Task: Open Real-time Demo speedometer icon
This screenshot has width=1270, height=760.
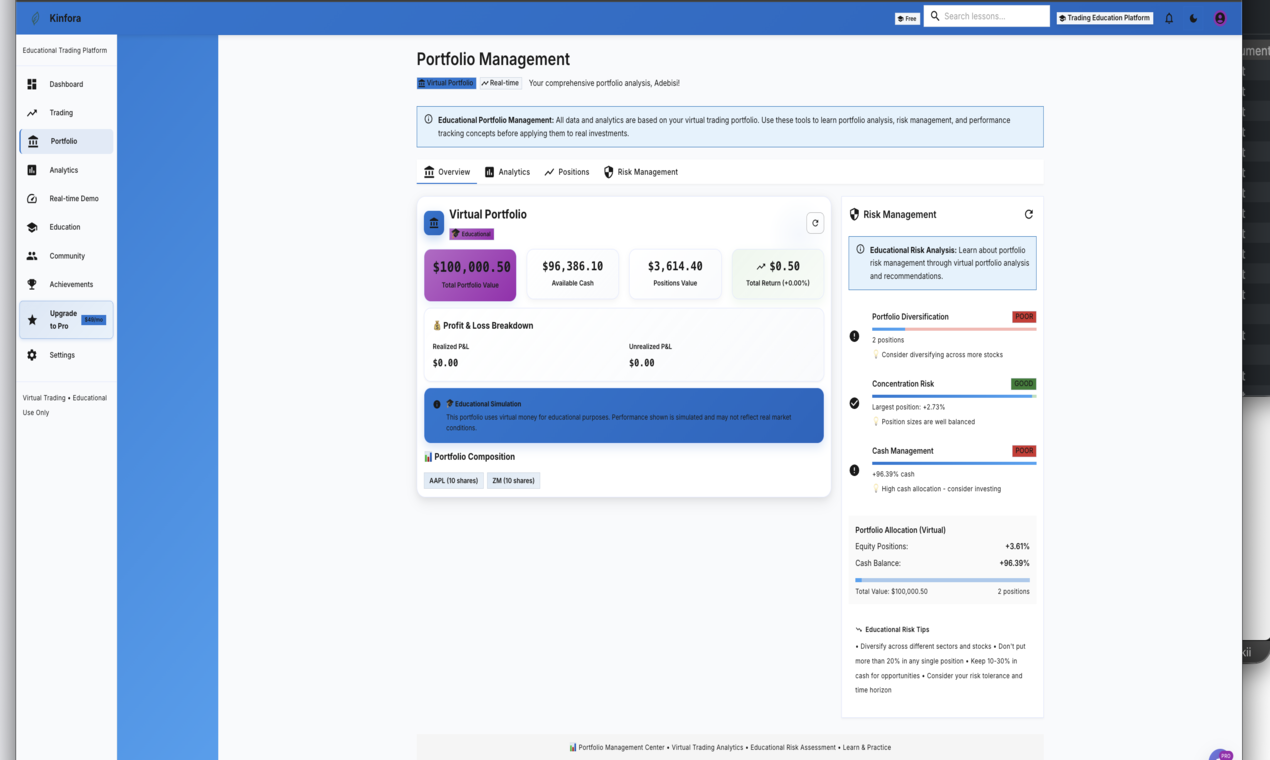Action: 32,199
